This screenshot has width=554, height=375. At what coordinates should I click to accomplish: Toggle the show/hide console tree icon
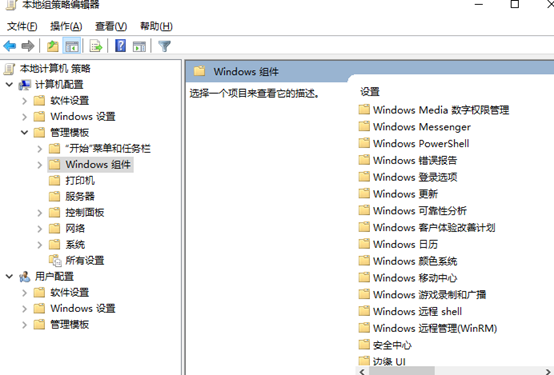click(x=72, y=46)
